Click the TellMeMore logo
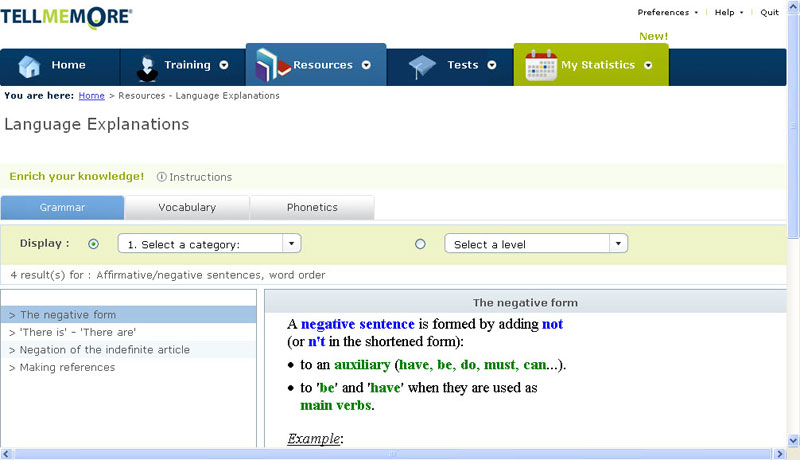The width and height of the screenshot is (800, 460). click(66, 17)
